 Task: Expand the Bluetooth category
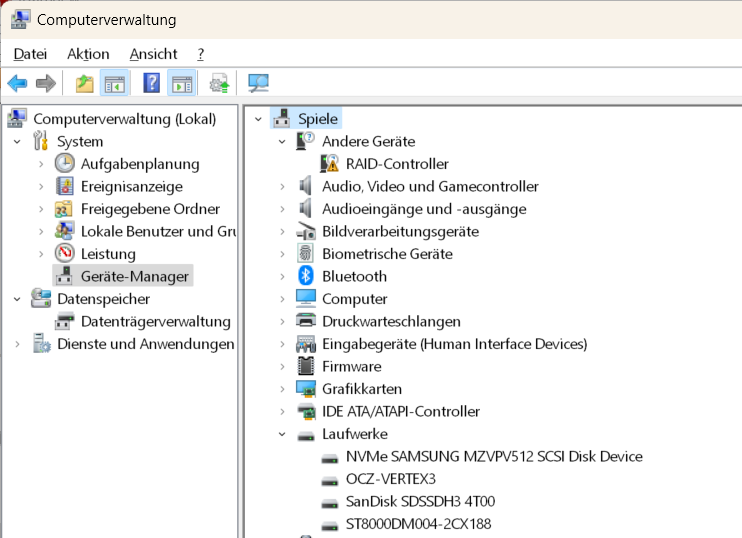pos(283,276)
